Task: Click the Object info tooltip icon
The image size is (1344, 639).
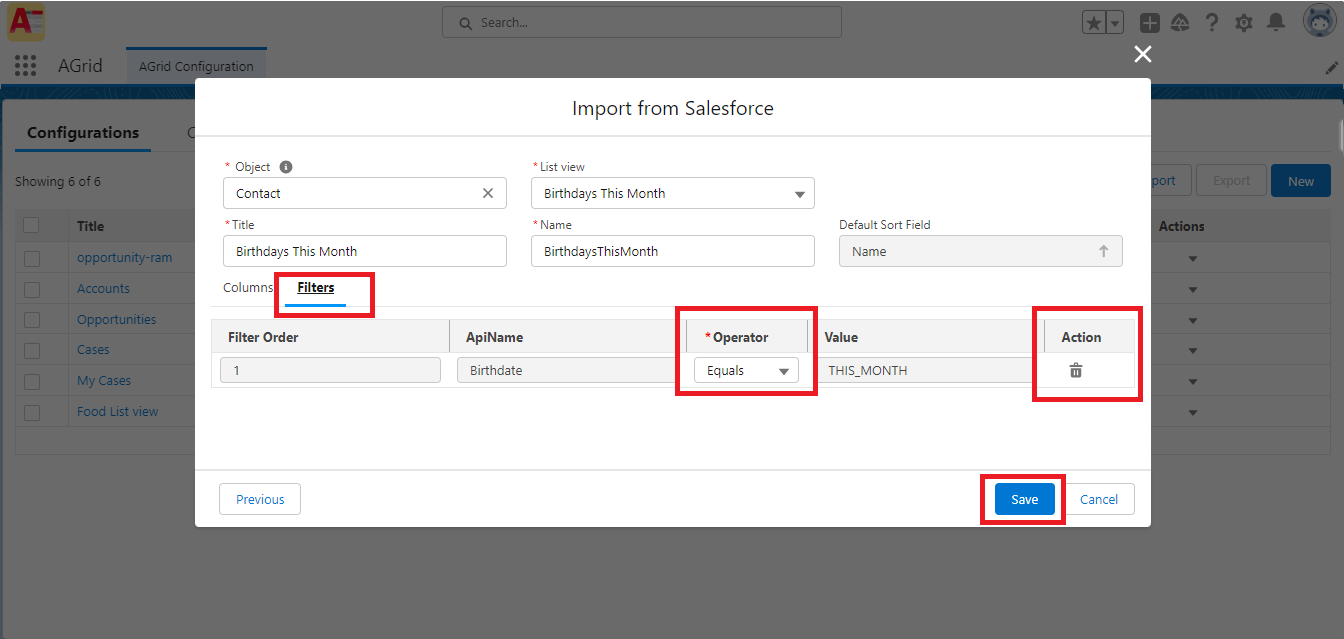Action: pos(286,167)
